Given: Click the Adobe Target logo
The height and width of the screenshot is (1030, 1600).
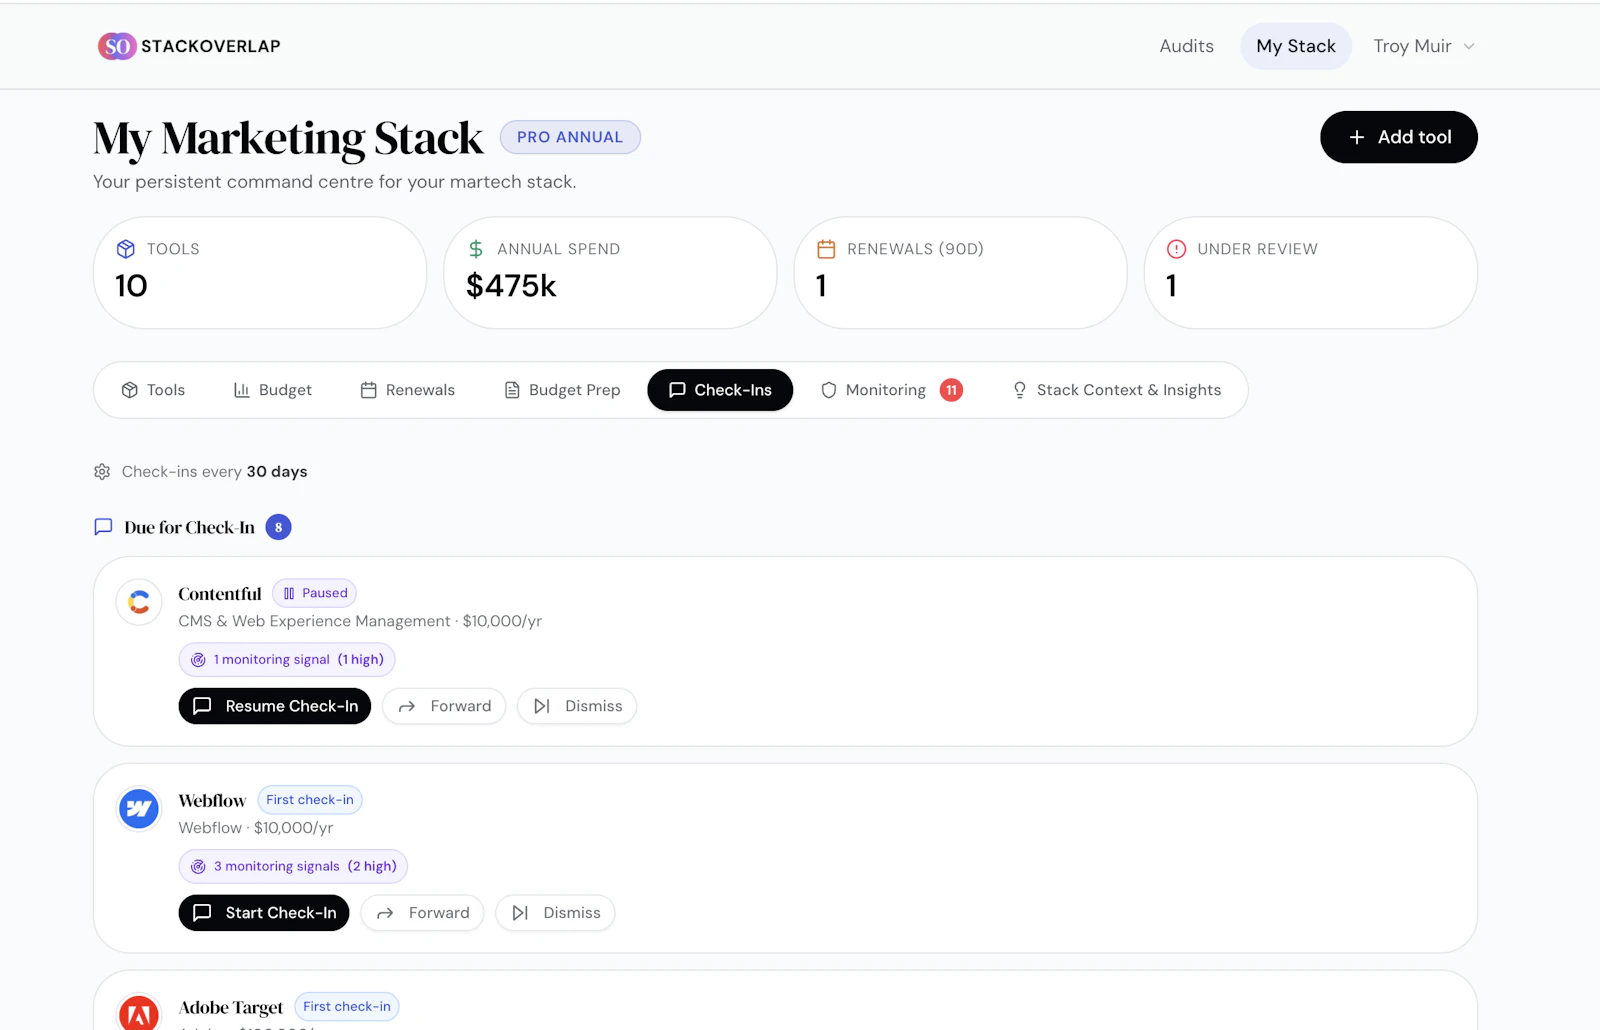Looking at the screenshot, I should coord(139,1012).
